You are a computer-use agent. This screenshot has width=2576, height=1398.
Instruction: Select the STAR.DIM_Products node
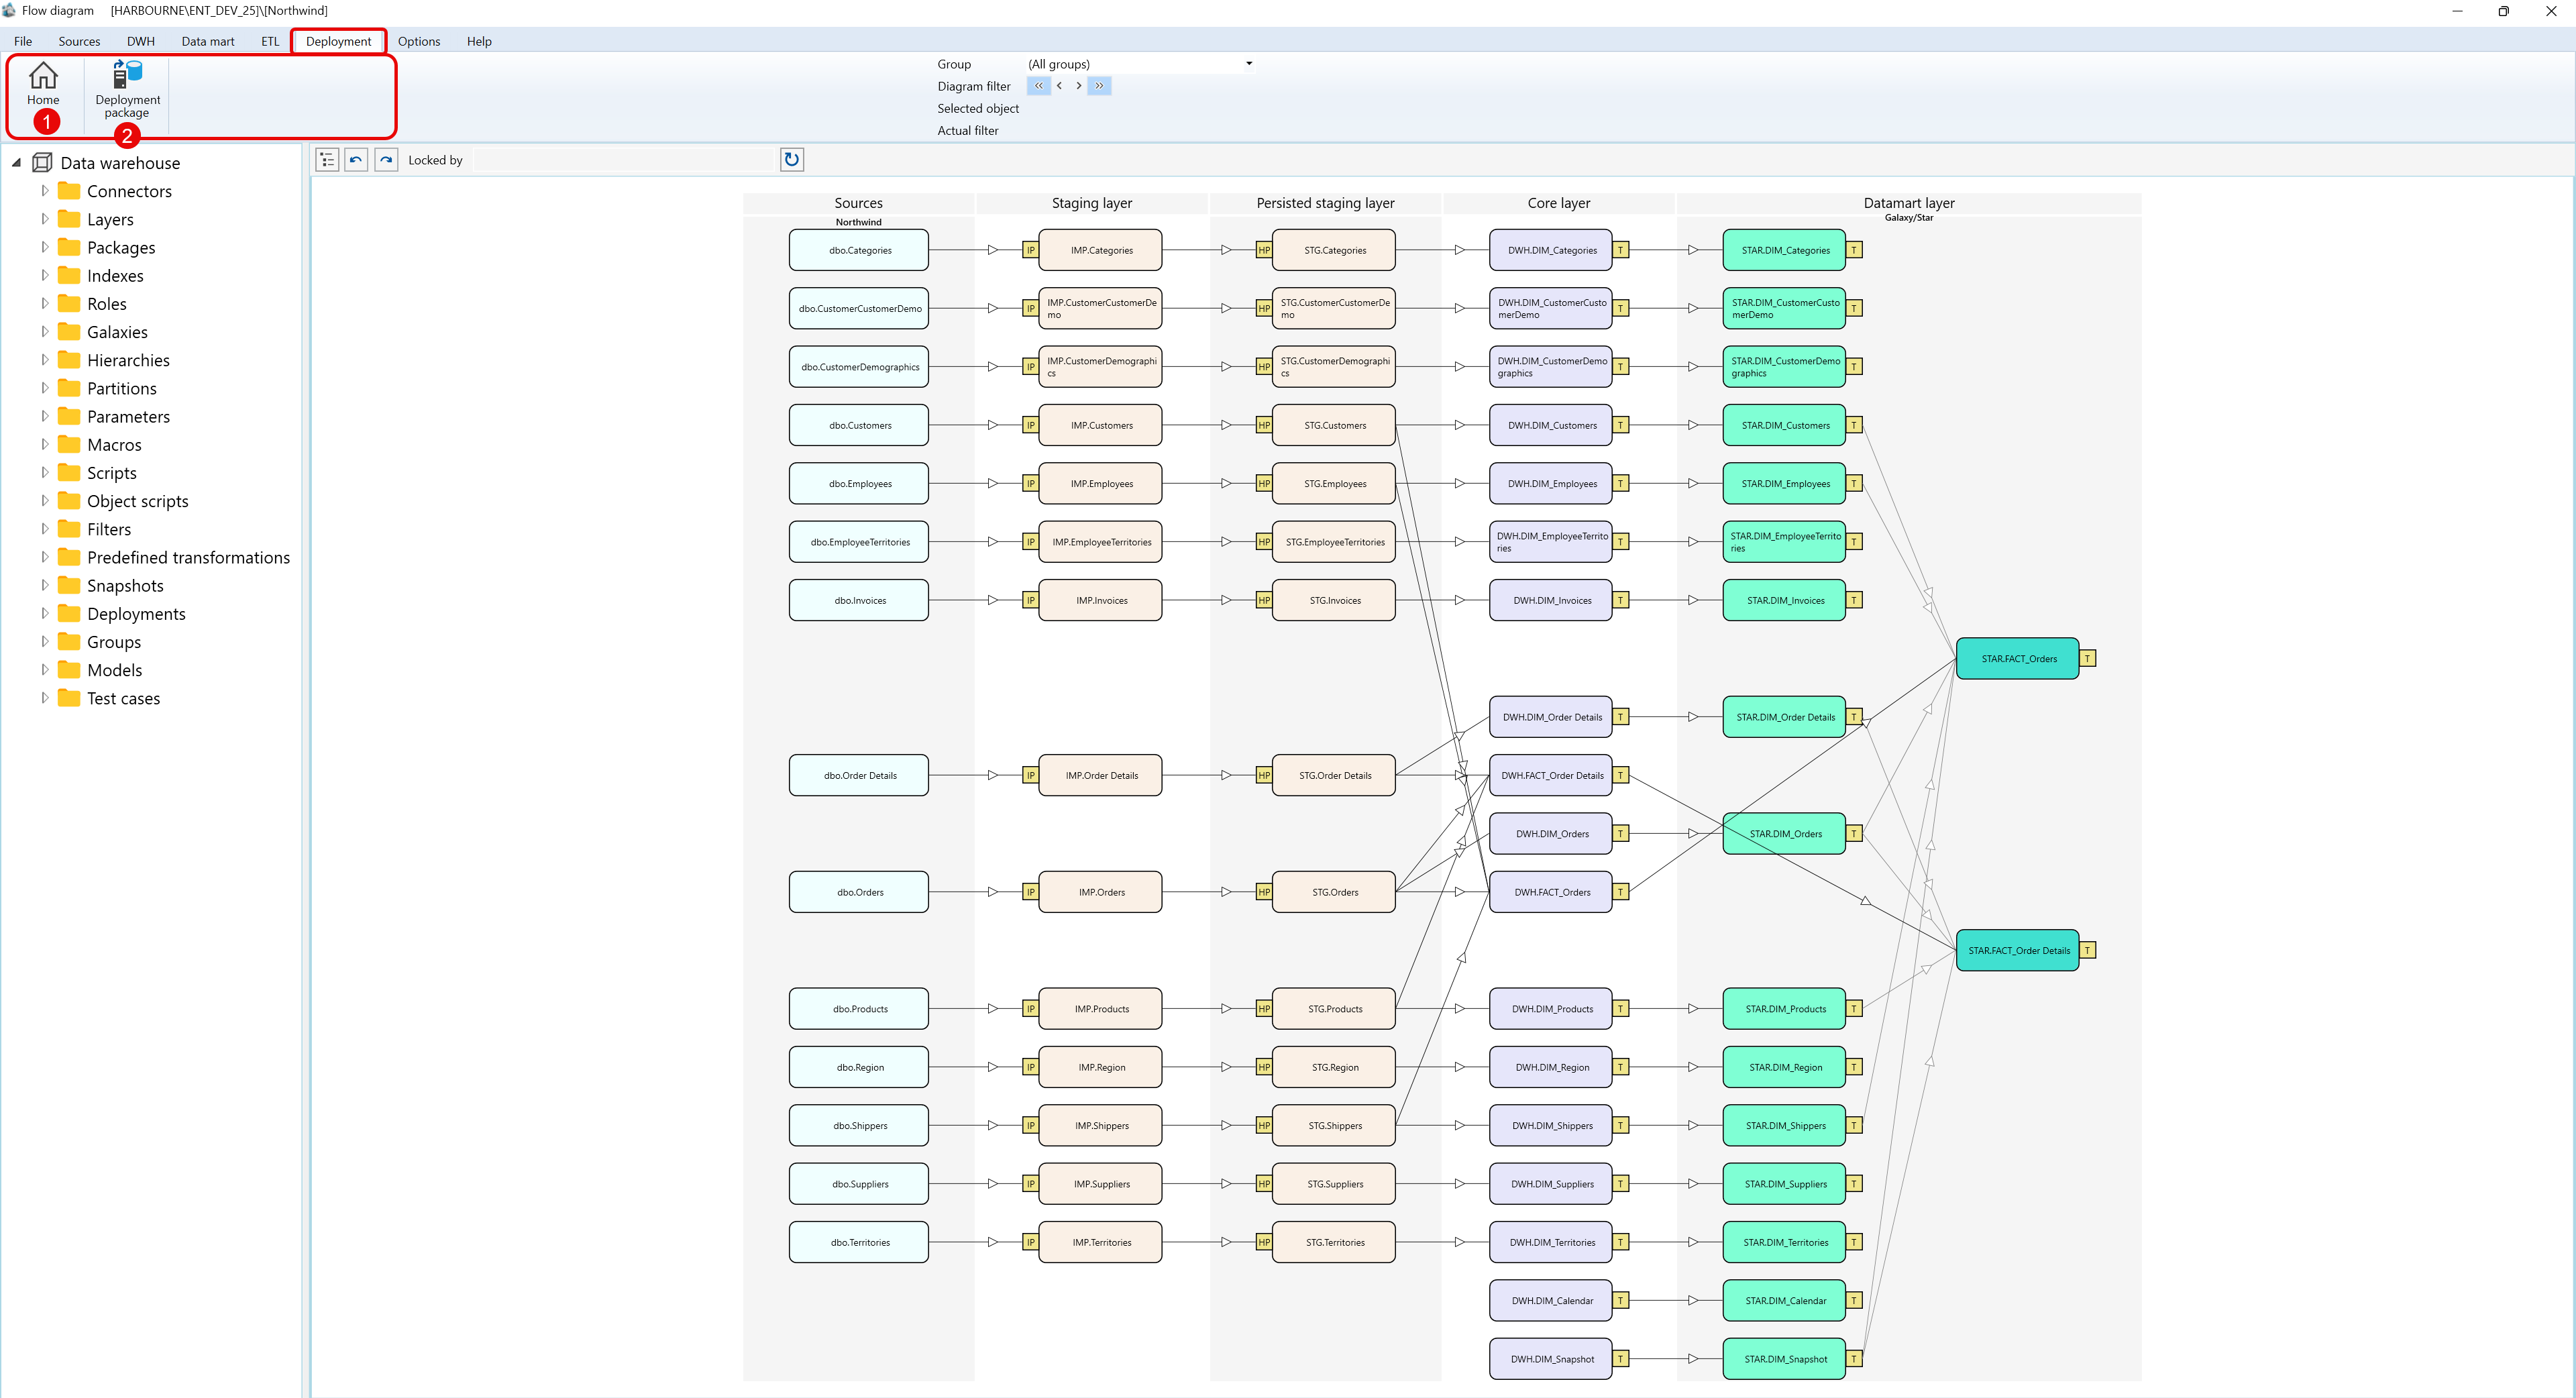click(x=1785, y=1009)
